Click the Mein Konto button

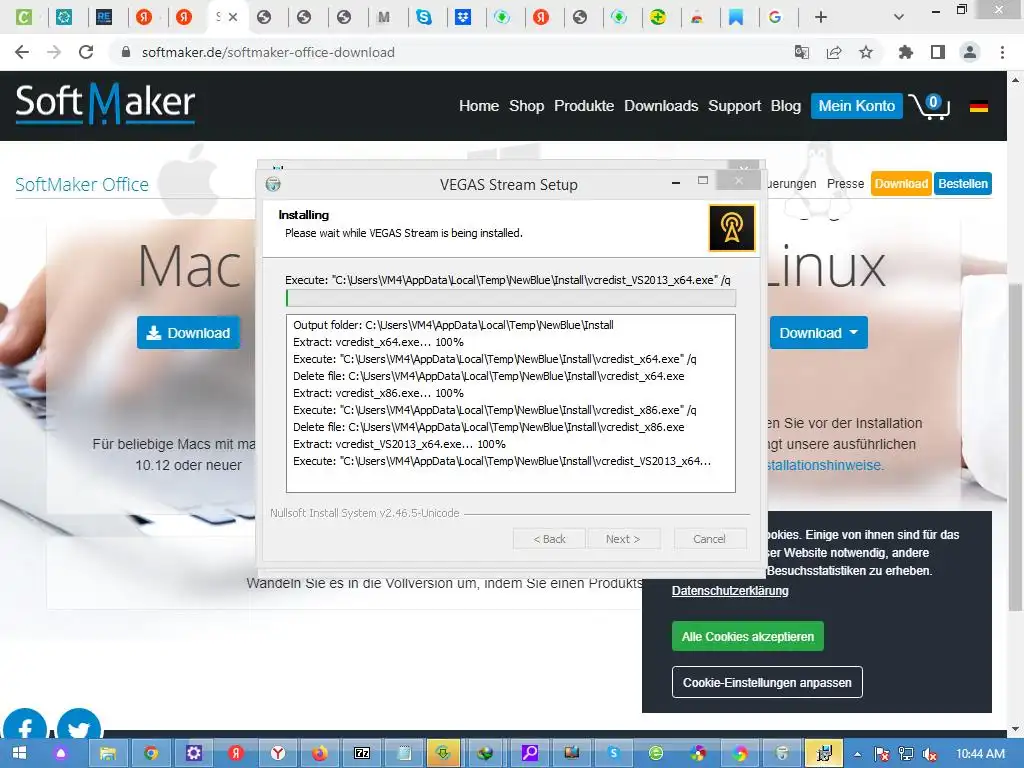point(857,106)
